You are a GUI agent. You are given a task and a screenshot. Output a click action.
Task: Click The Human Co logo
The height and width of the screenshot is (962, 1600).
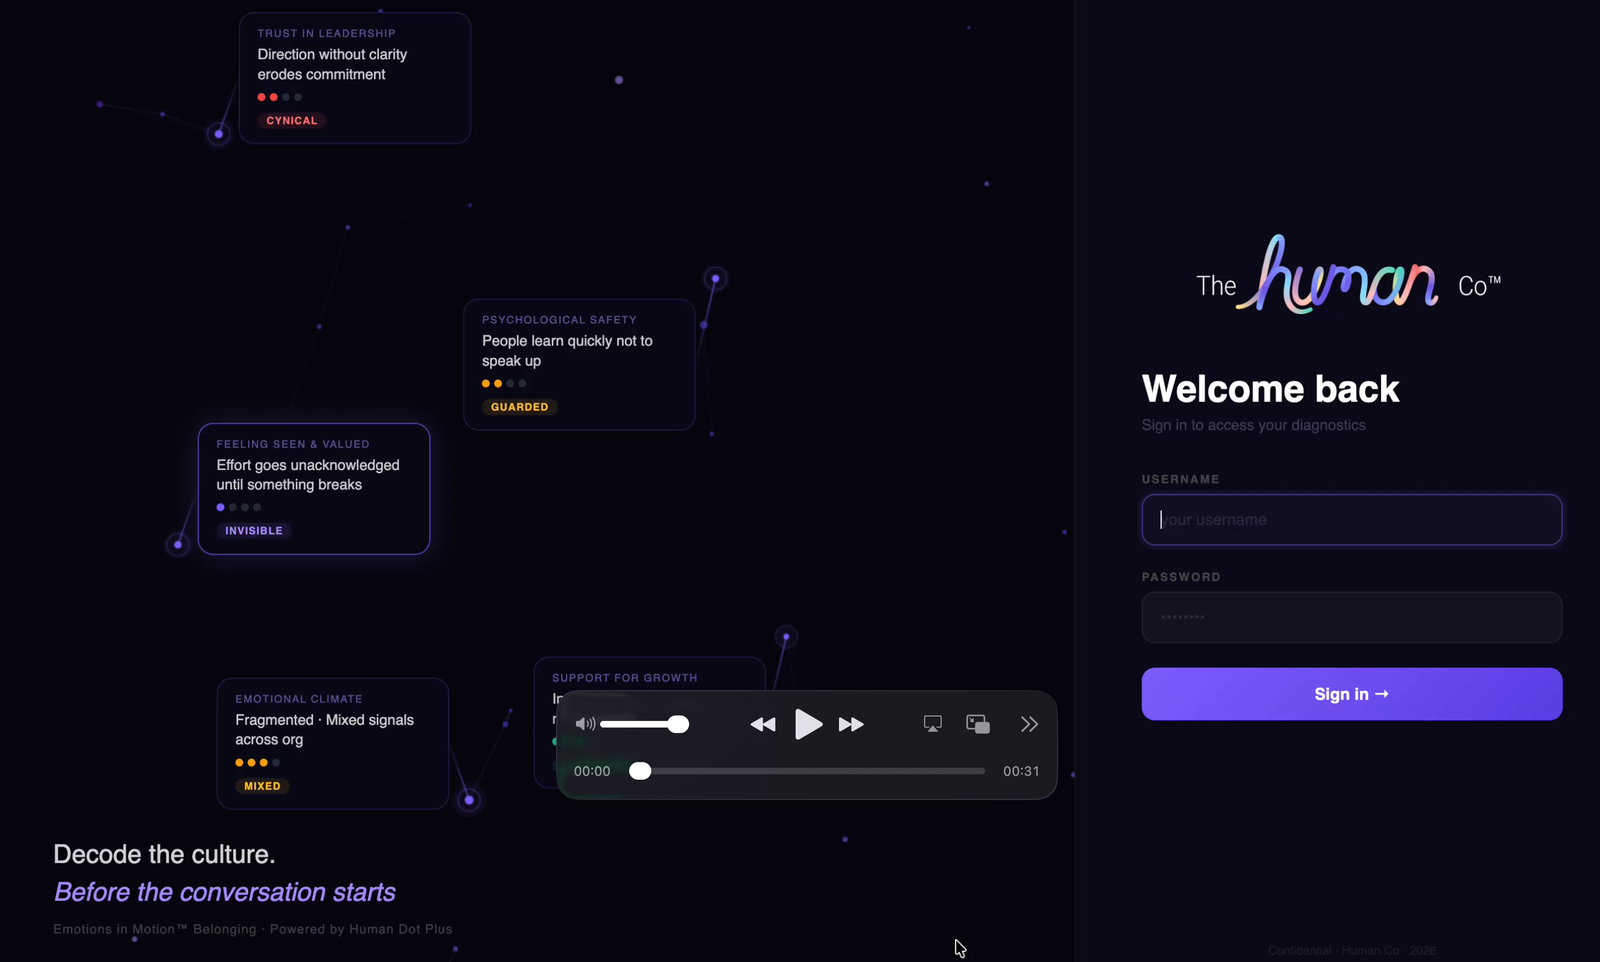[1348, 275]
